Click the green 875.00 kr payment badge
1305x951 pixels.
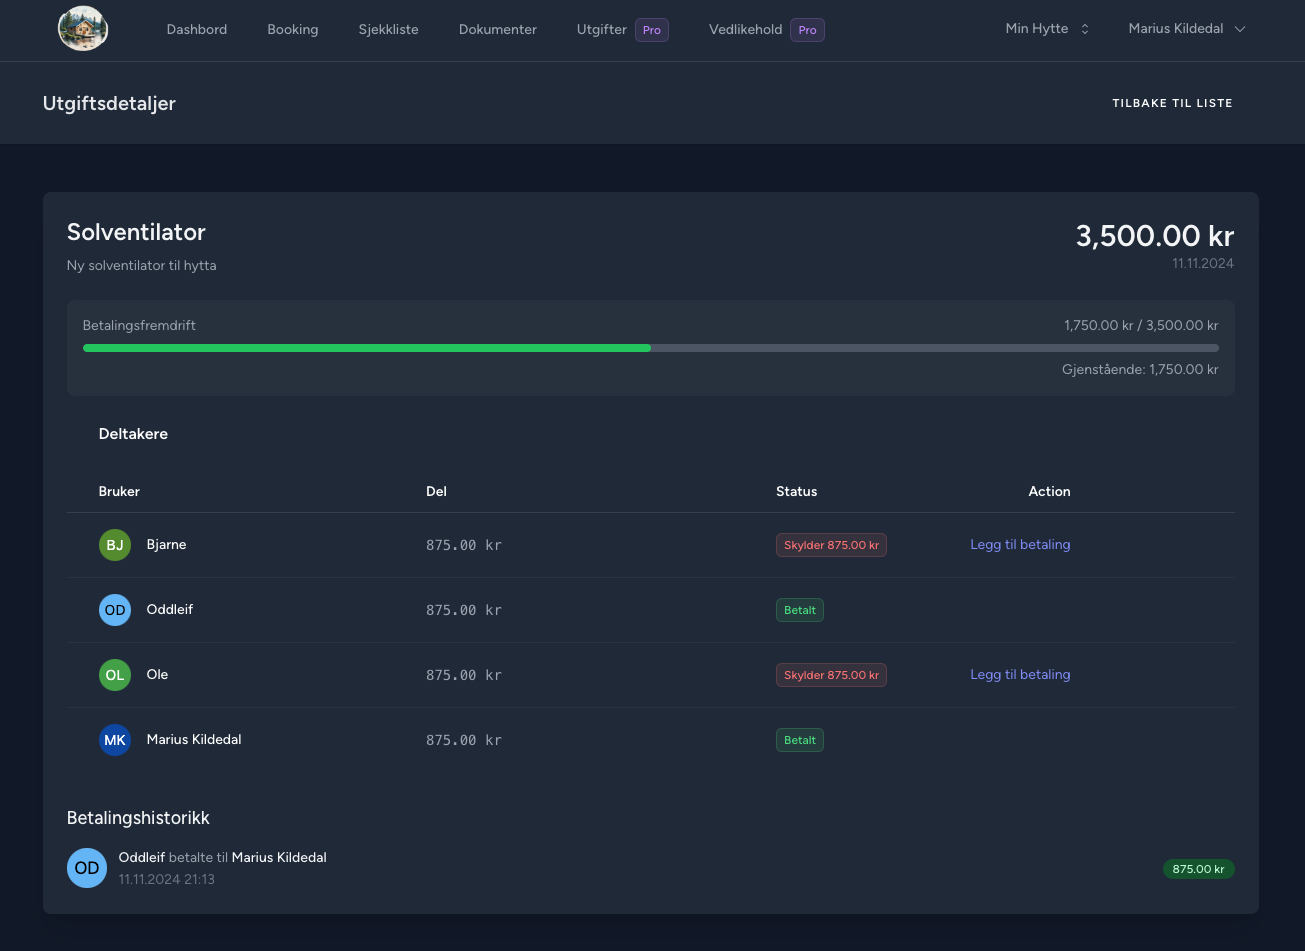1198,869
